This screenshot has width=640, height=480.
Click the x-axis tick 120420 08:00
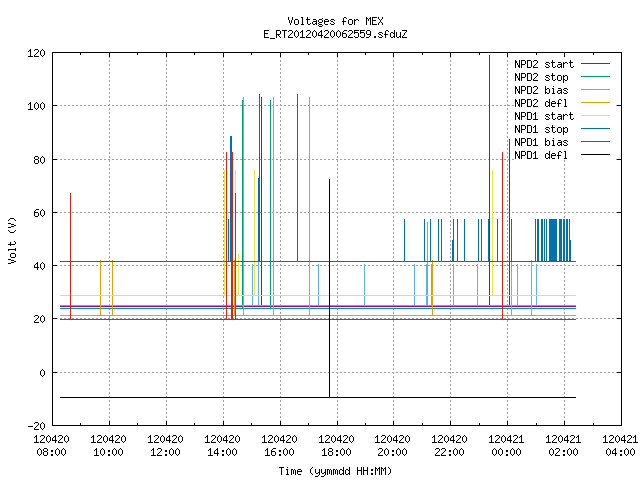[51, 446]
